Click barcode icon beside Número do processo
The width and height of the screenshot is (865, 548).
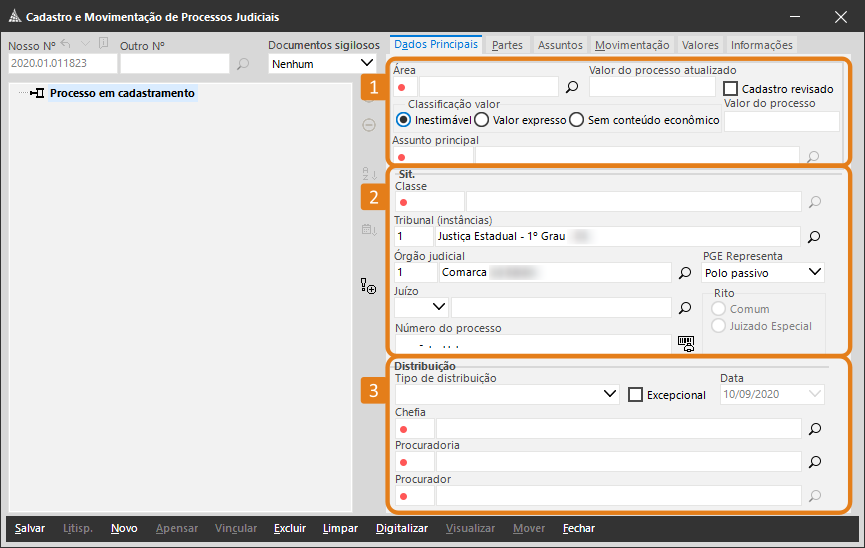(x=685, y=343)
